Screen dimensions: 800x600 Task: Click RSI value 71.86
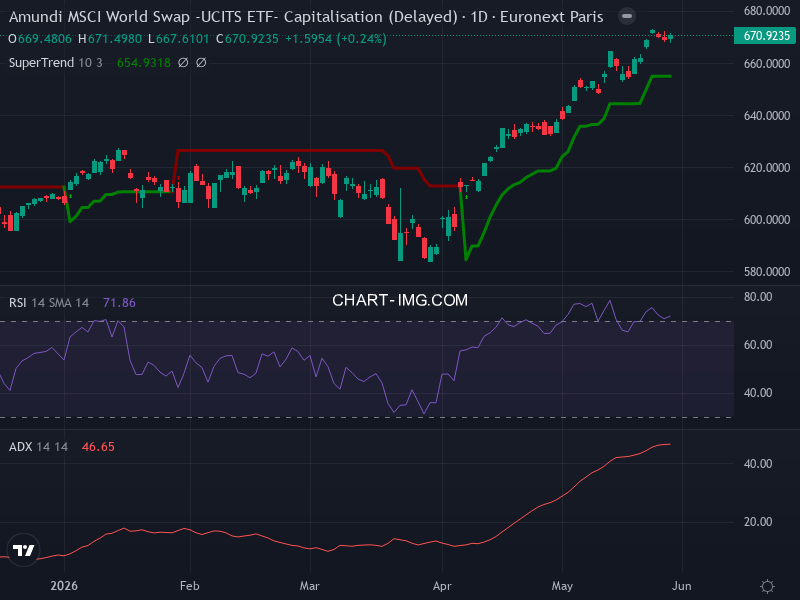[x=119, y=303]
